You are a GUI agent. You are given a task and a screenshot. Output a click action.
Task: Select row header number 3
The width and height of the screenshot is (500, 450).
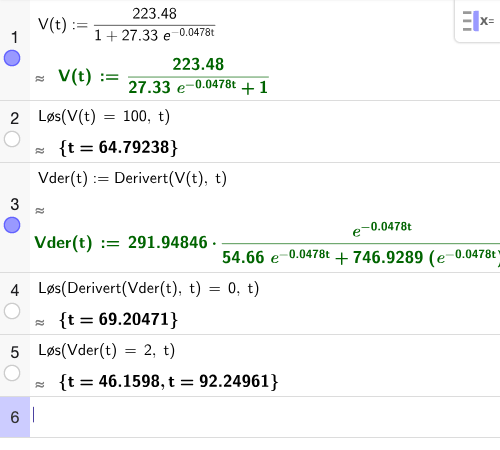(14, 204)
